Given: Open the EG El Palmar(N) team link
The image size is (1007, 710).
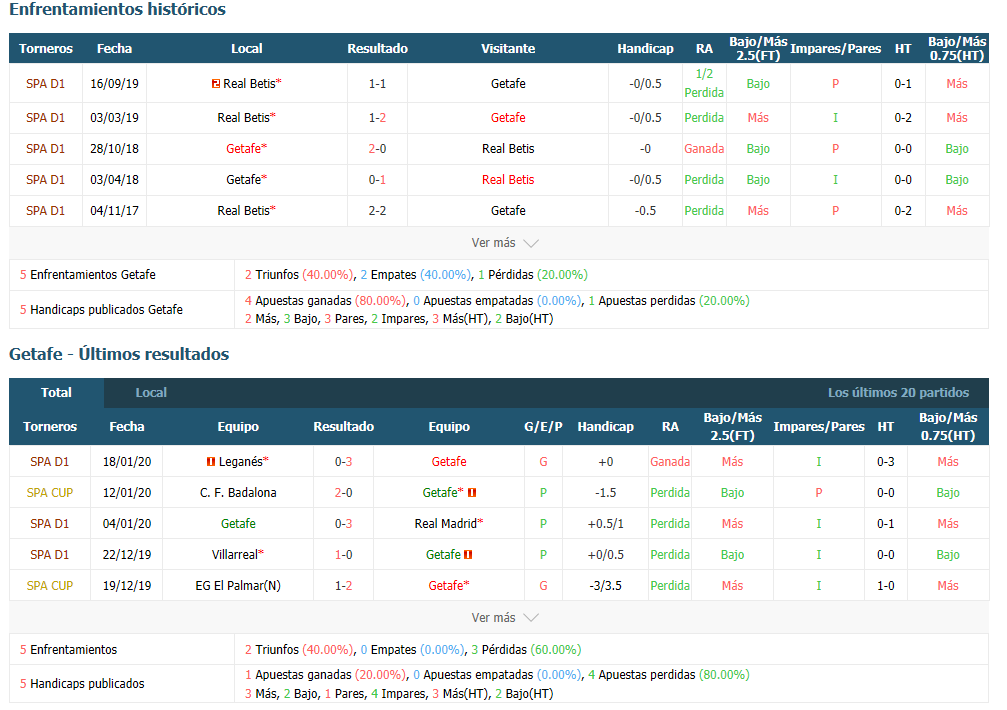Looking at the screenshot, I should (238, 585).
